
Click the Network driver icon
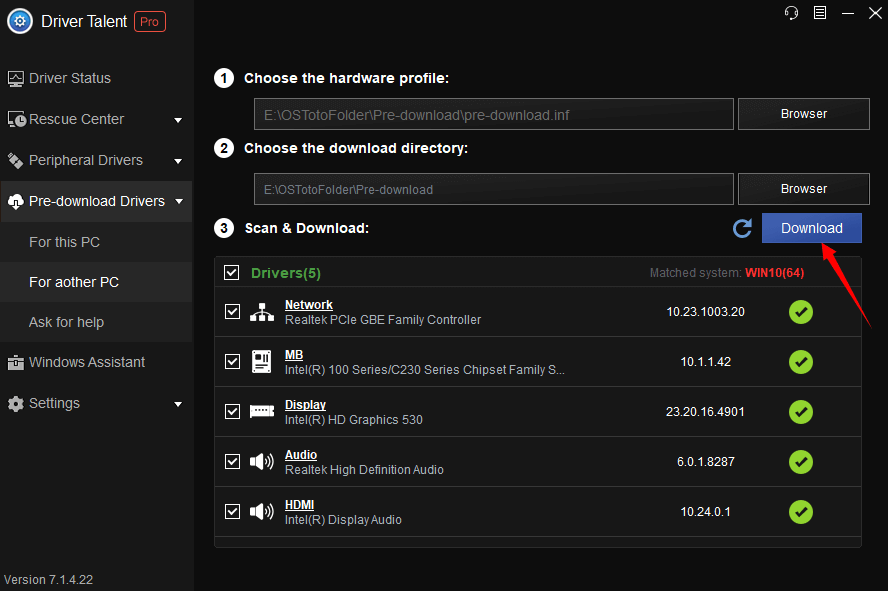[x=262, y=312]
